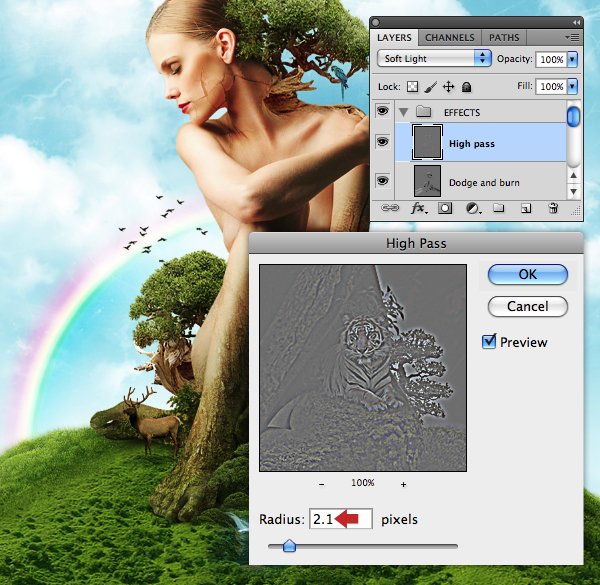Click the Fill value field

(551, 86)
